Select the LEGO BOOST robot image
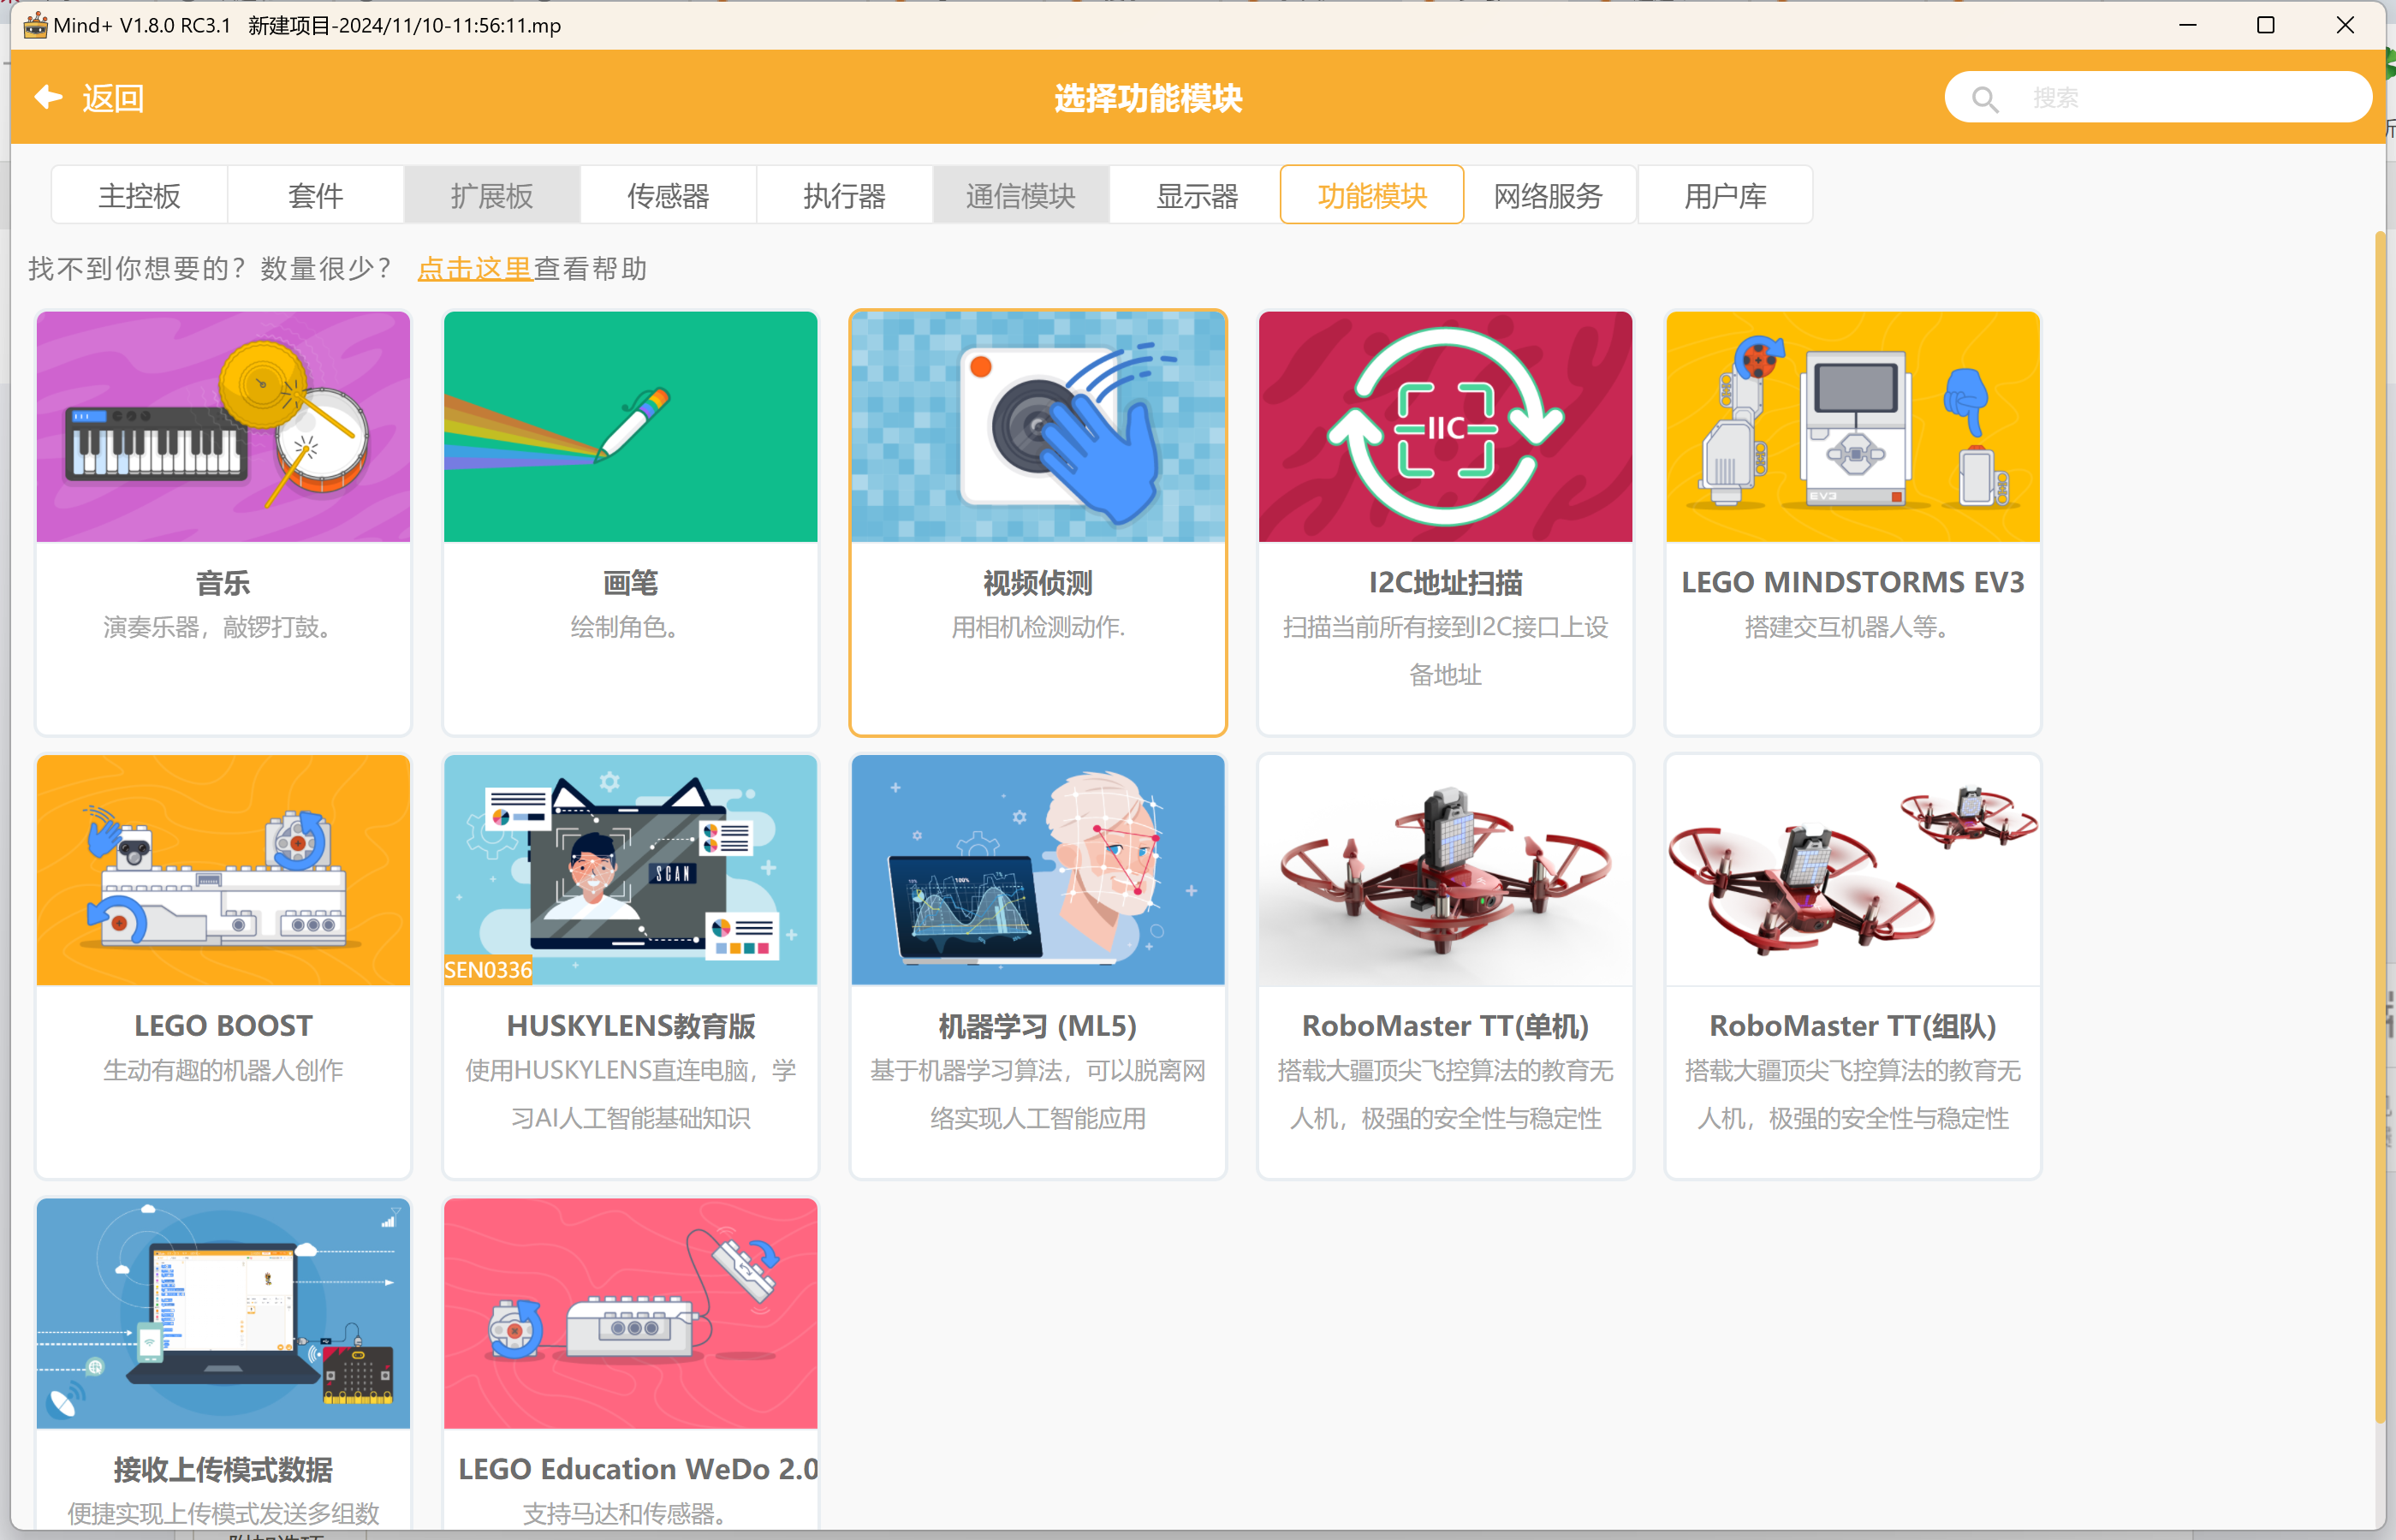 click(223, 870)
